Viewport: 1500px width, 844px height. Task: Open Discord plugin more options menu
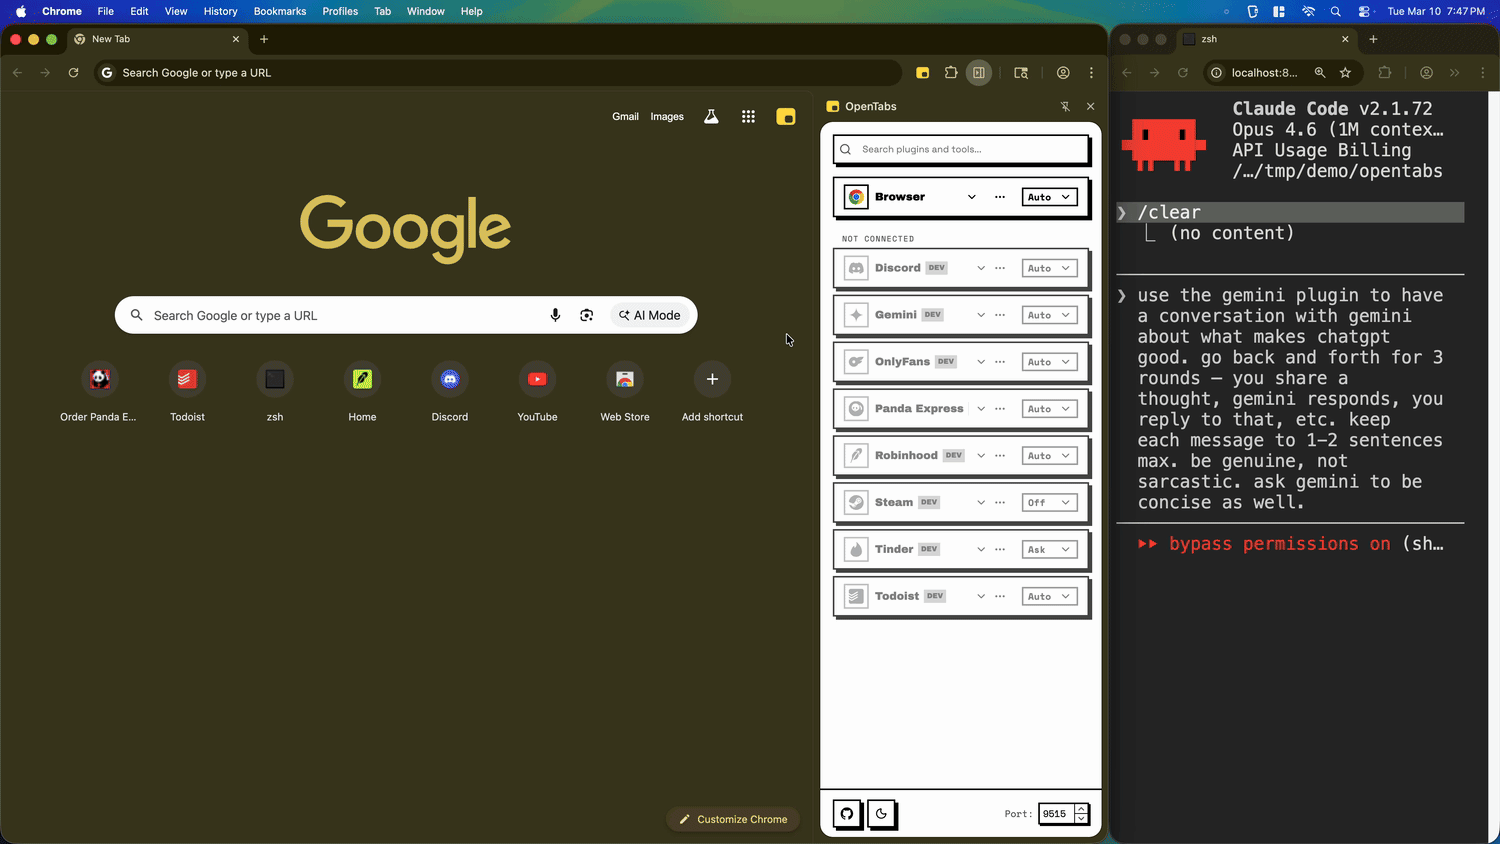(x=1000, y=268)
